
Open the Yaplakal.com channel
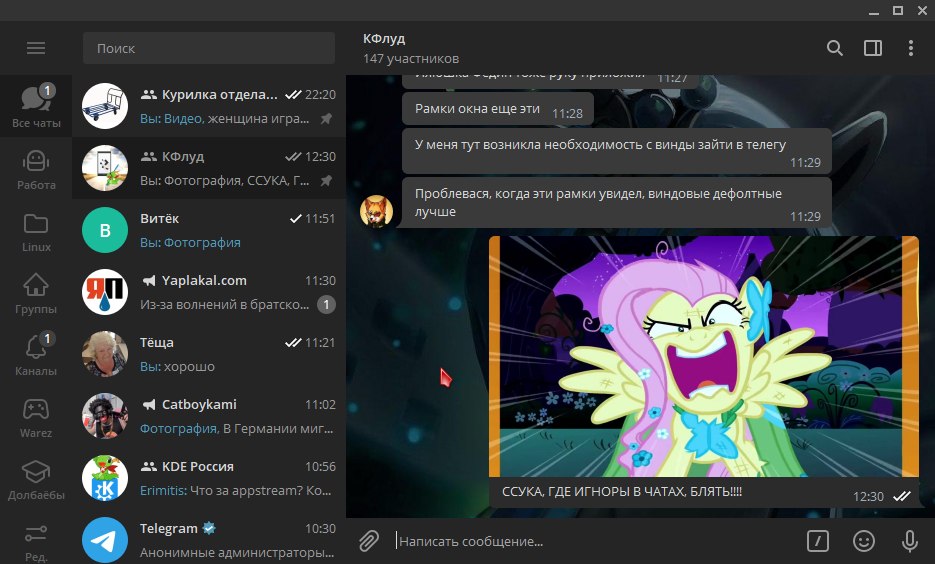[x=209, y=292]
